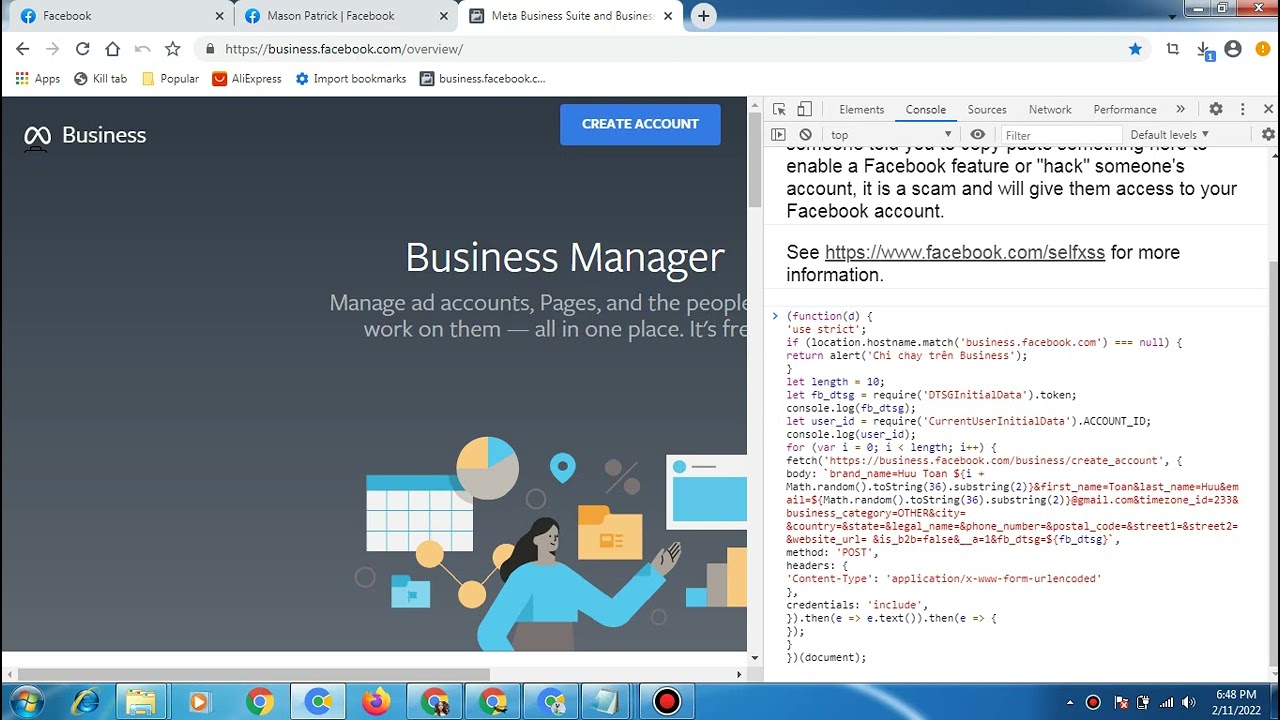Close the Mason Patrick Facebook tab
The width and height of the screenshot is (1280, 720).
click(445, 16)
